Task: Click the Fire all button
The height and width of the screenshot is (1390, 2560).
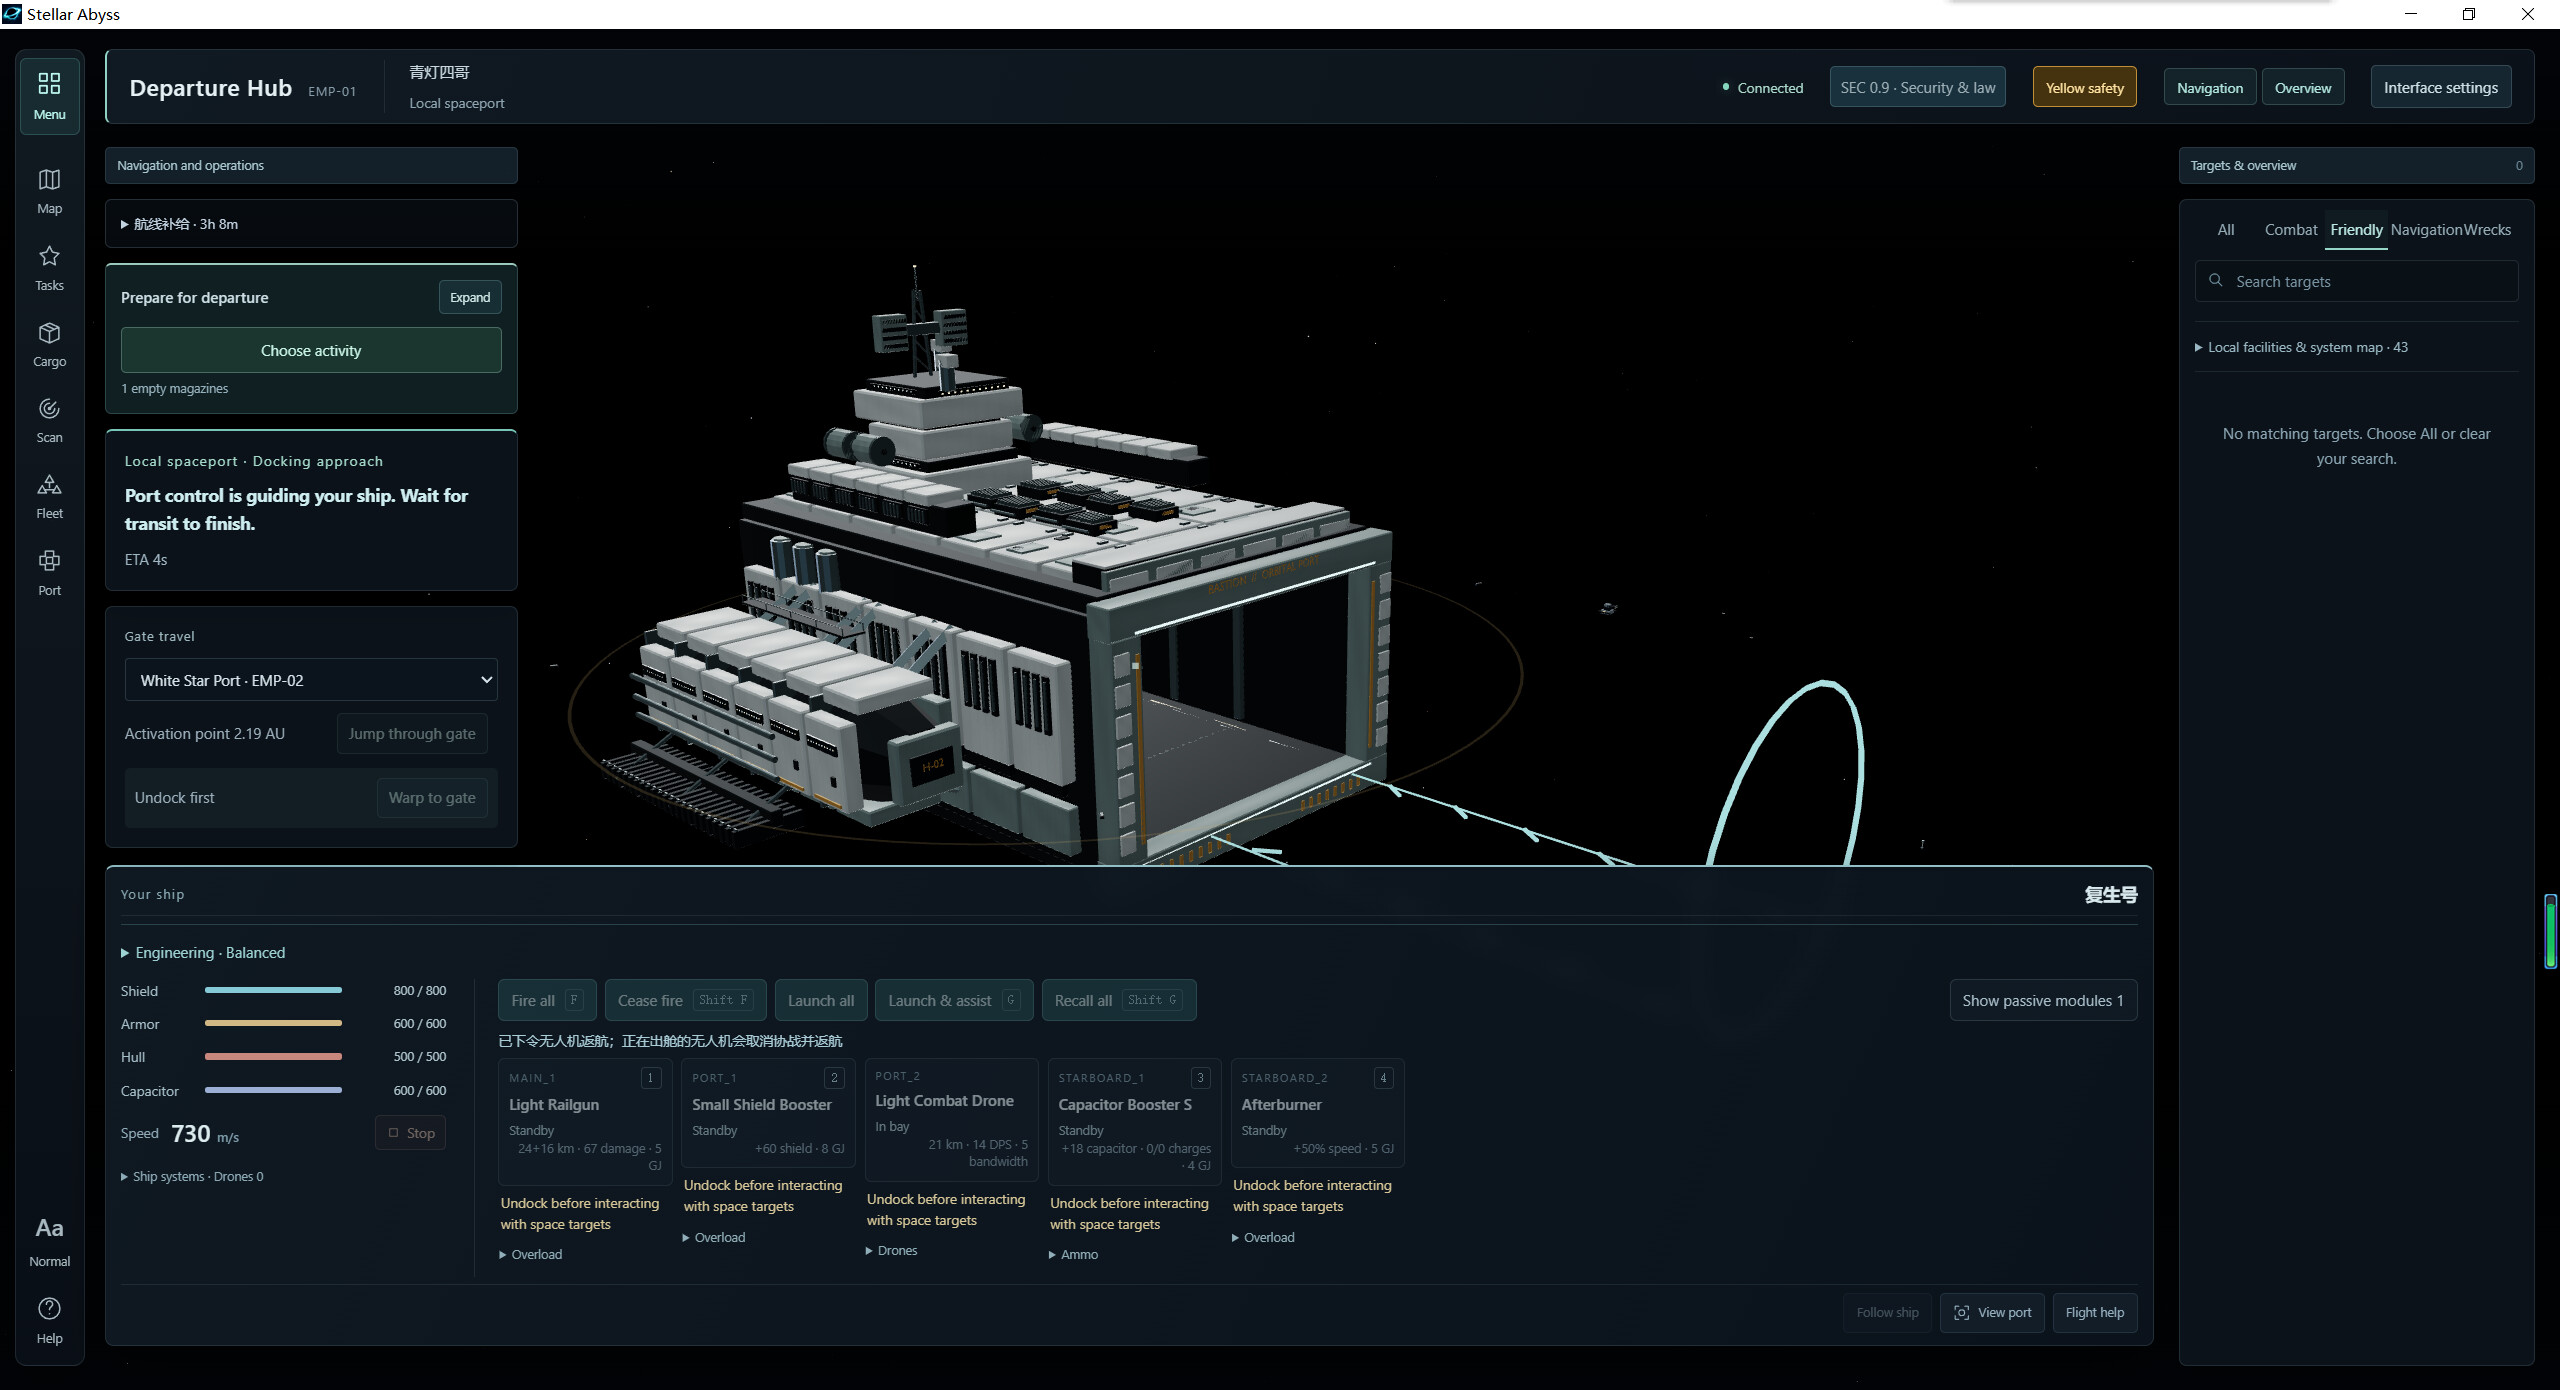Action: coord(547,1000)
